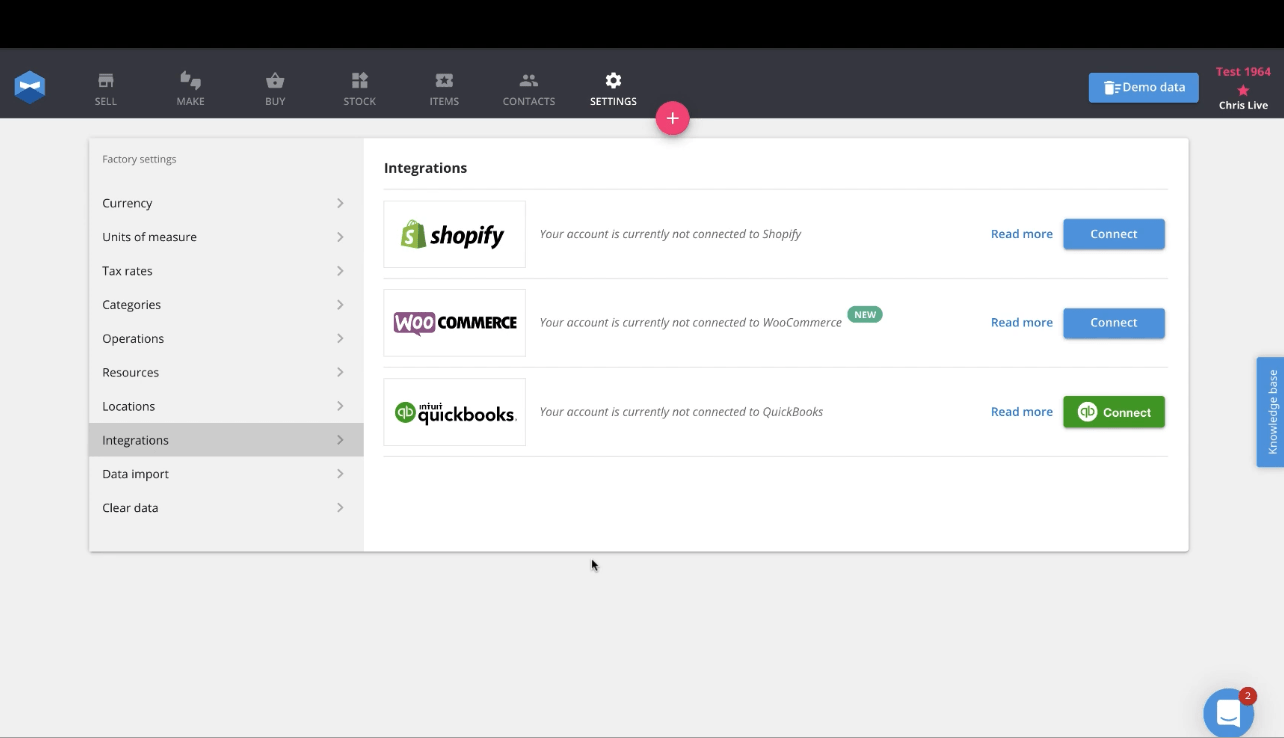Read more about the QuickBooks integration

click(x=1022, y=412)
